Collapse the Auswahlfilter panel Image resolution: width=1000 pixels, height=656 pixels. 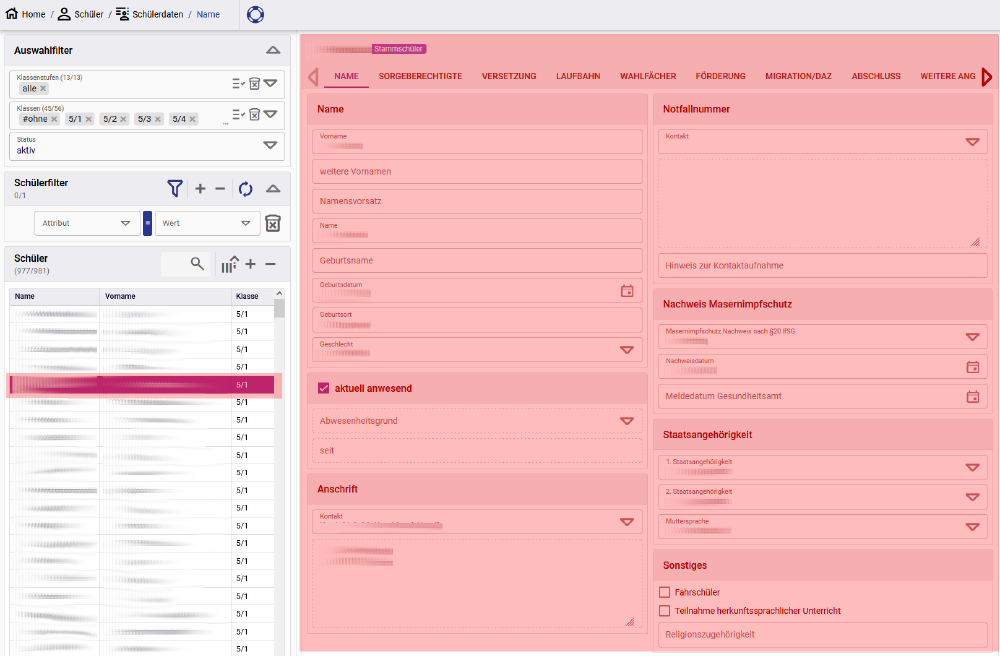pyautogui.click(x=273, y=50)
